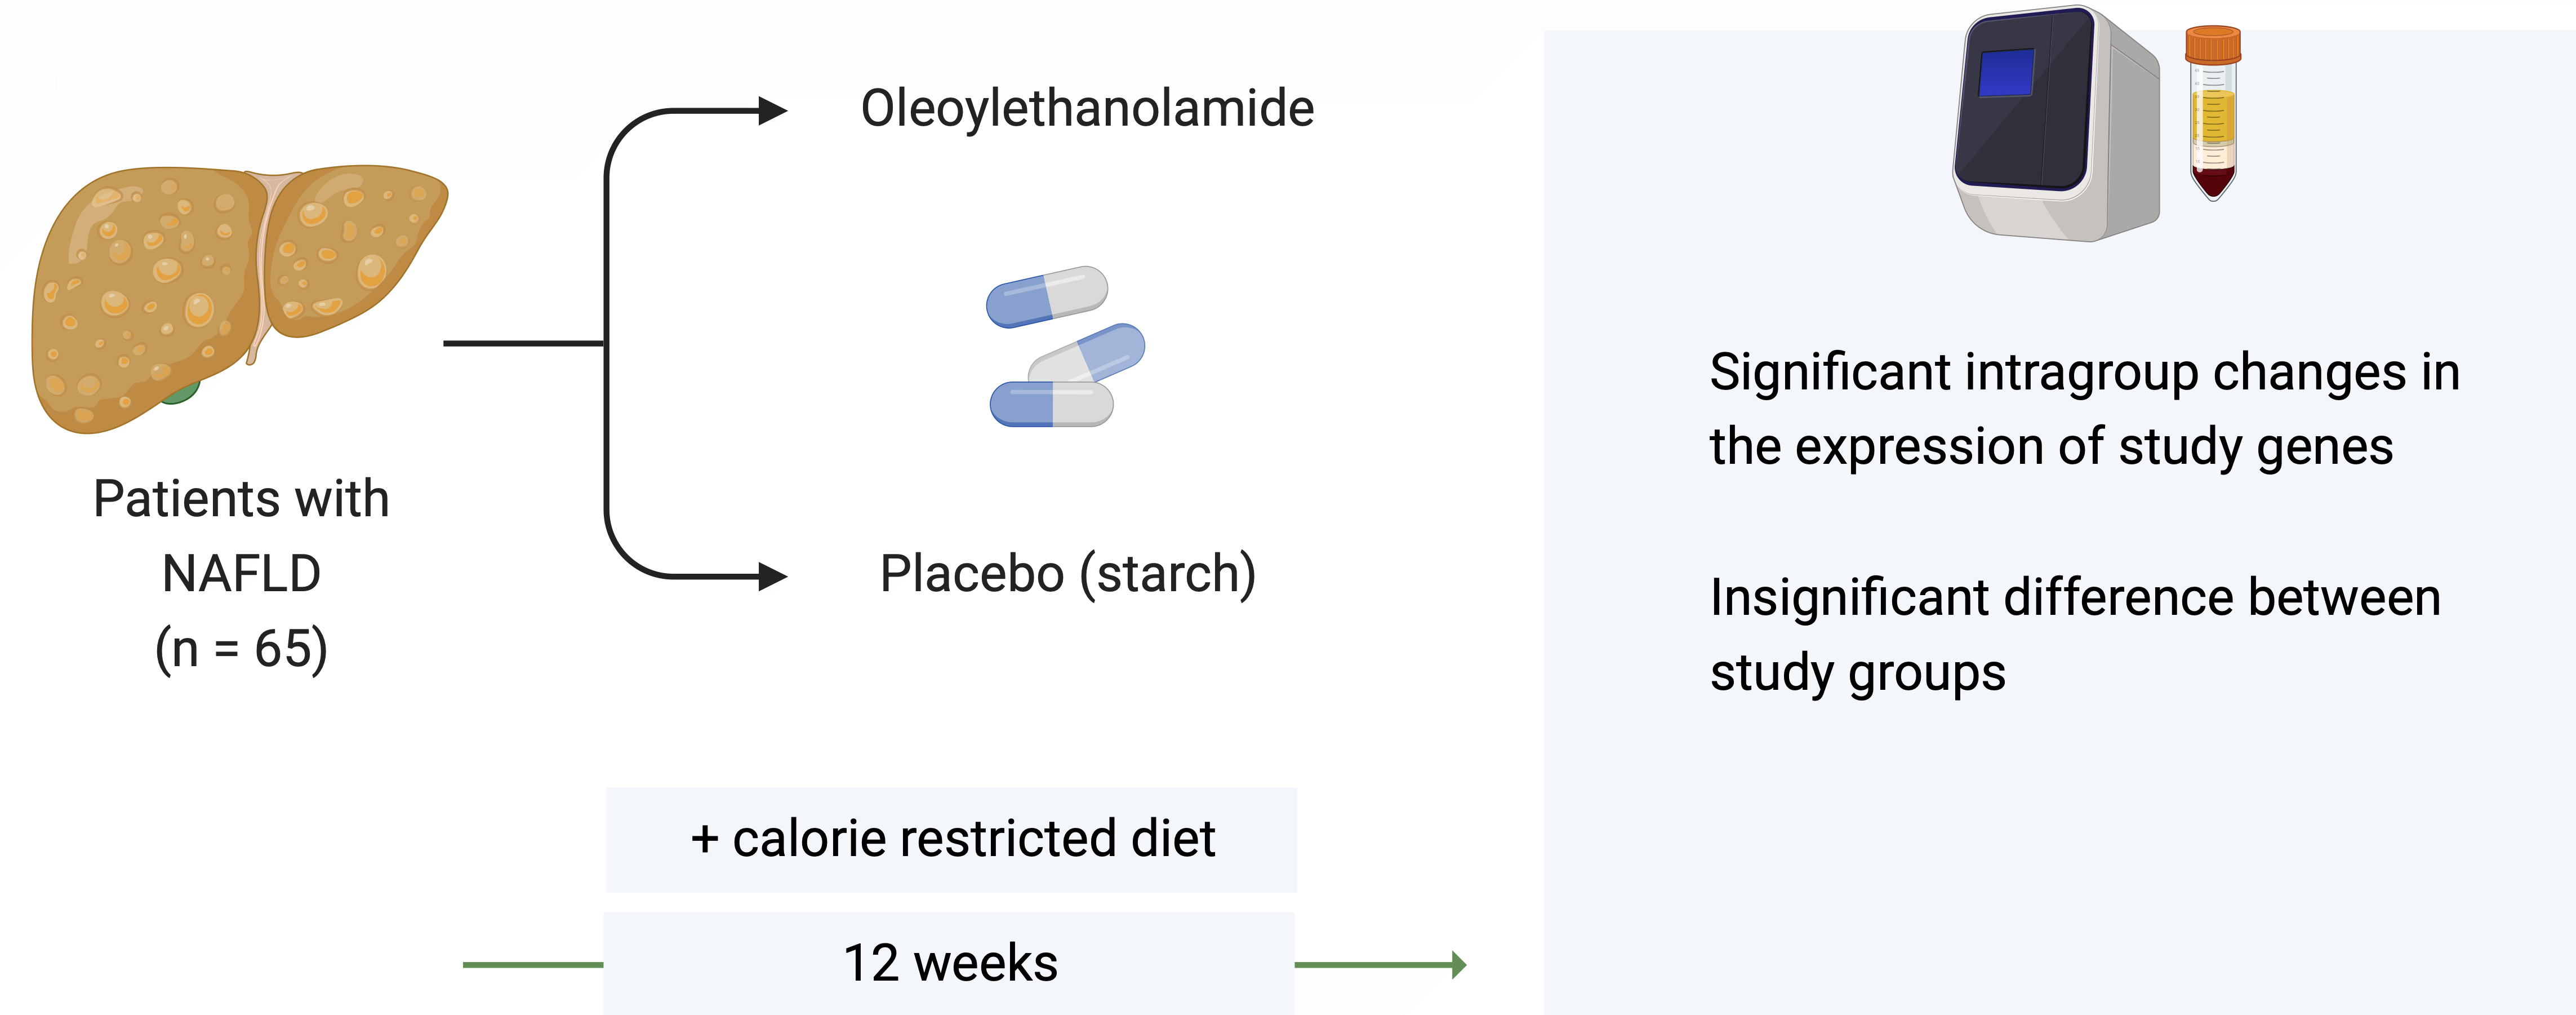This screenshot has width=2576, height=1015.
Task: Click the horizontal line leaving the liver
Action: pyautogui.click(x=522, y=343)
